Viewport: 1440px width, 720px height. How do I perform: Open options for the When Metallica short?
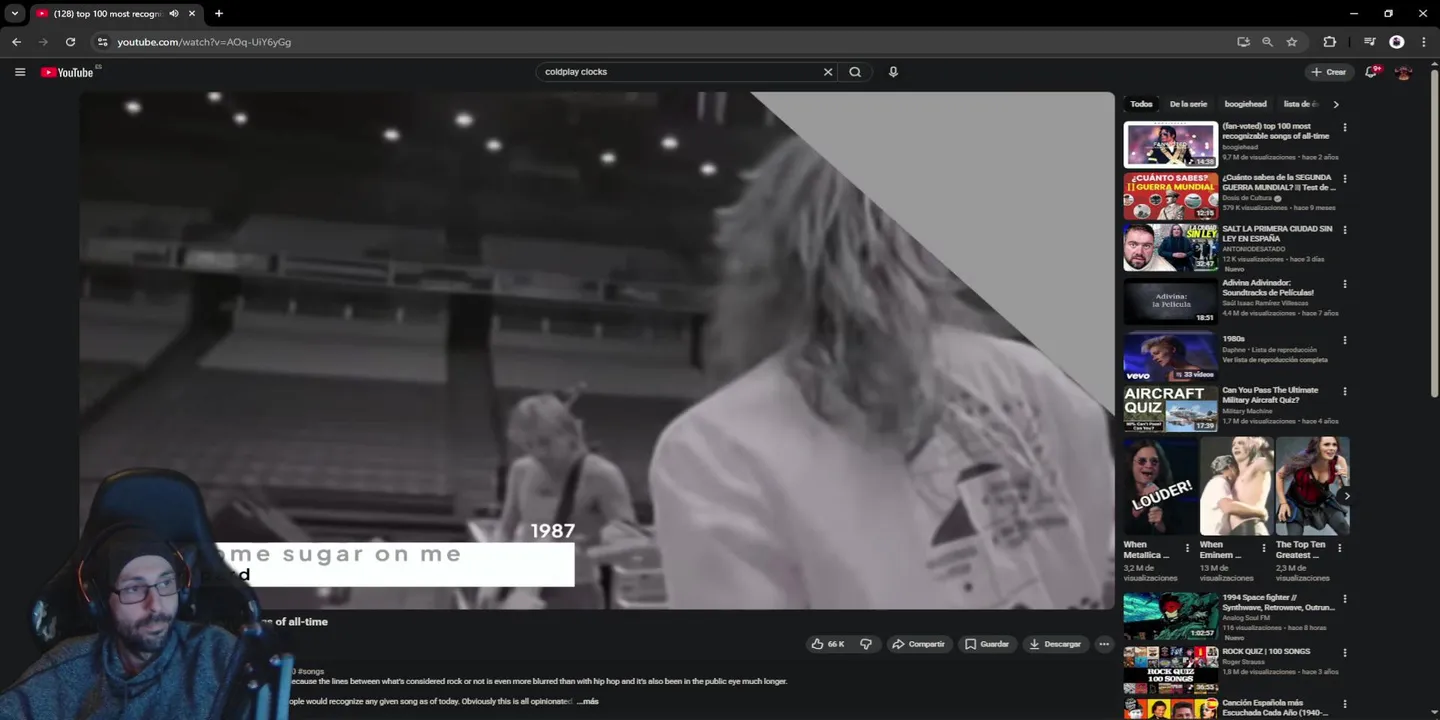[x=1187, y=548]
